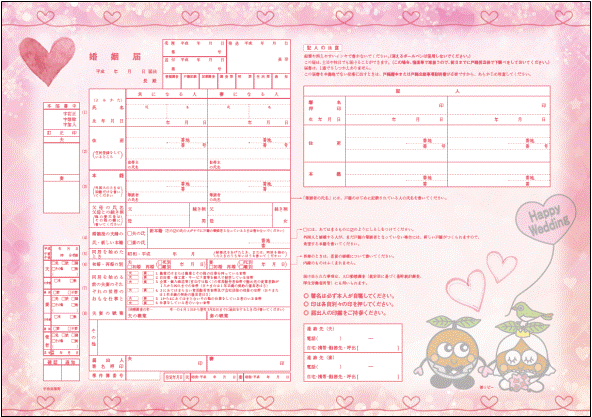Click husband's 本籍 registered domicile field

tap(166, 187)
